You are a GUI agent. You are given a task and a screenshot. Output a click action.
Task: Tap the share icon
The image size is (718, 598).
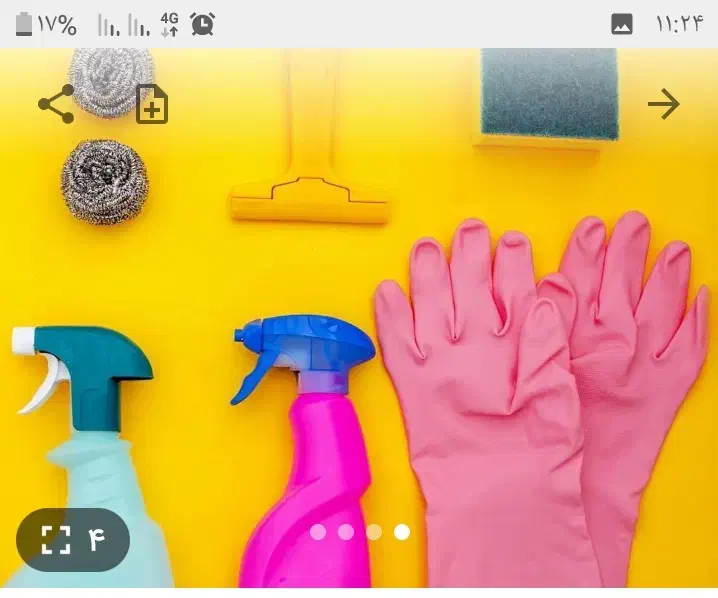(56, 104)
